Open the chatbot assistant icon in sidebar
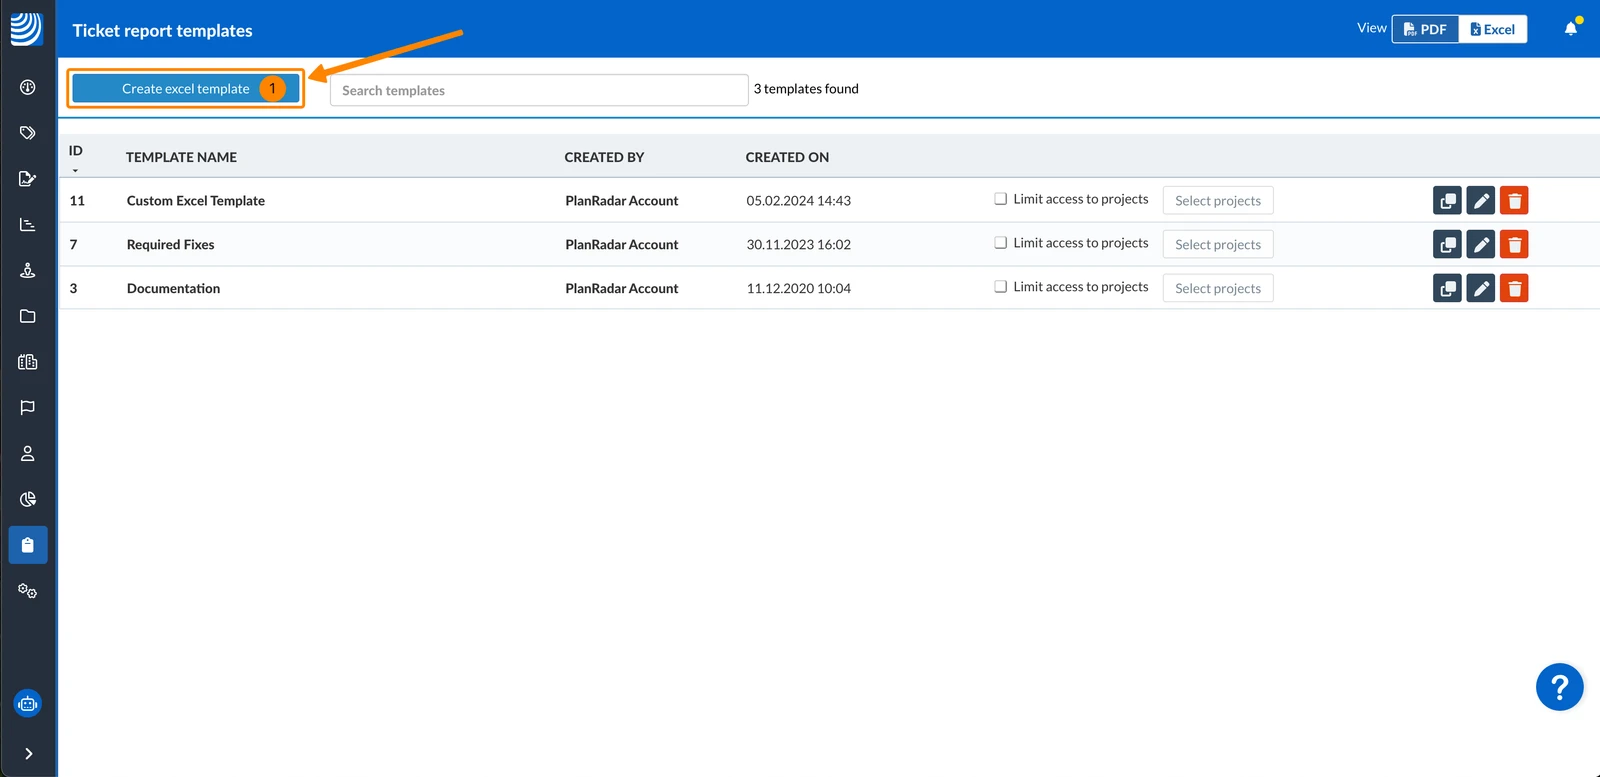The height and width of the screenshot is (777, 1600). [x=28, y=704]
